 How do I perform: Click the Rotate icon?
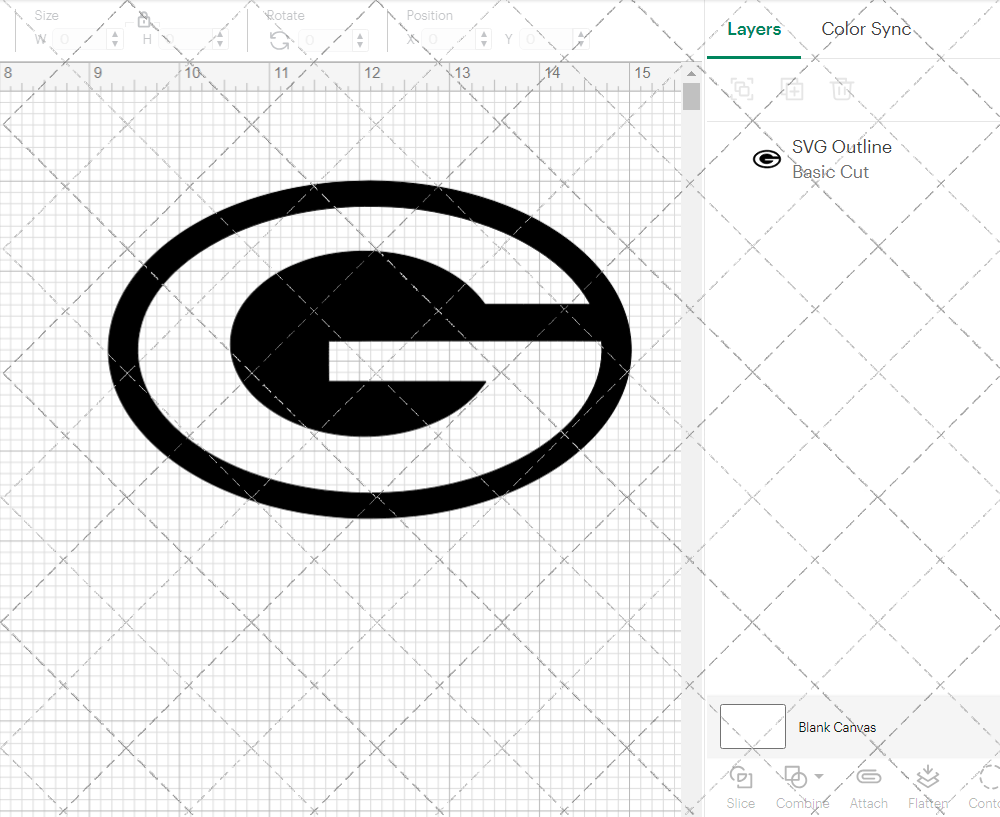[x=279, y=40]
